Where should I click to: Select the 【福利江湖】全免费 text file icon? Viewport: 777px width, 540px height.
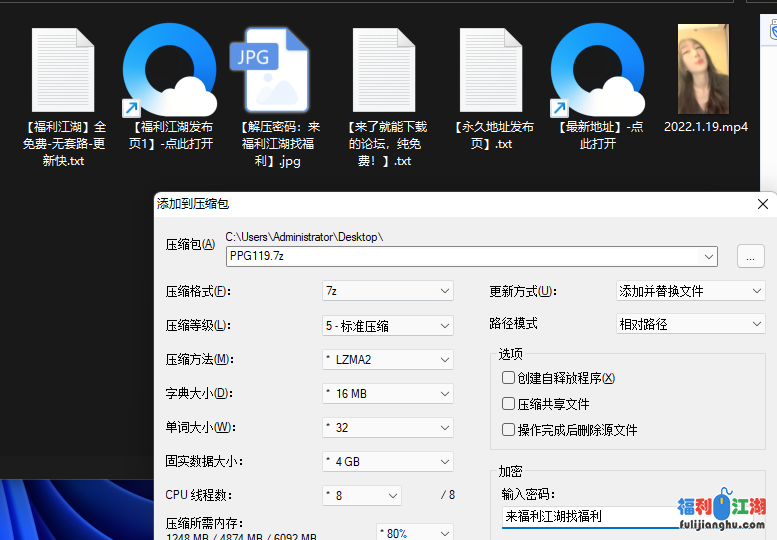coord(63,71)
